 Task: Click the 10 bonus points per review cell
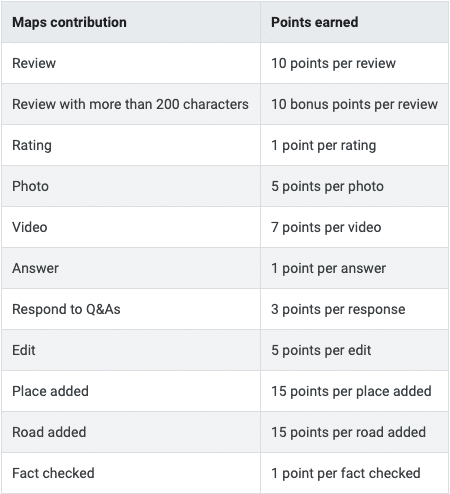coord(354,104)
